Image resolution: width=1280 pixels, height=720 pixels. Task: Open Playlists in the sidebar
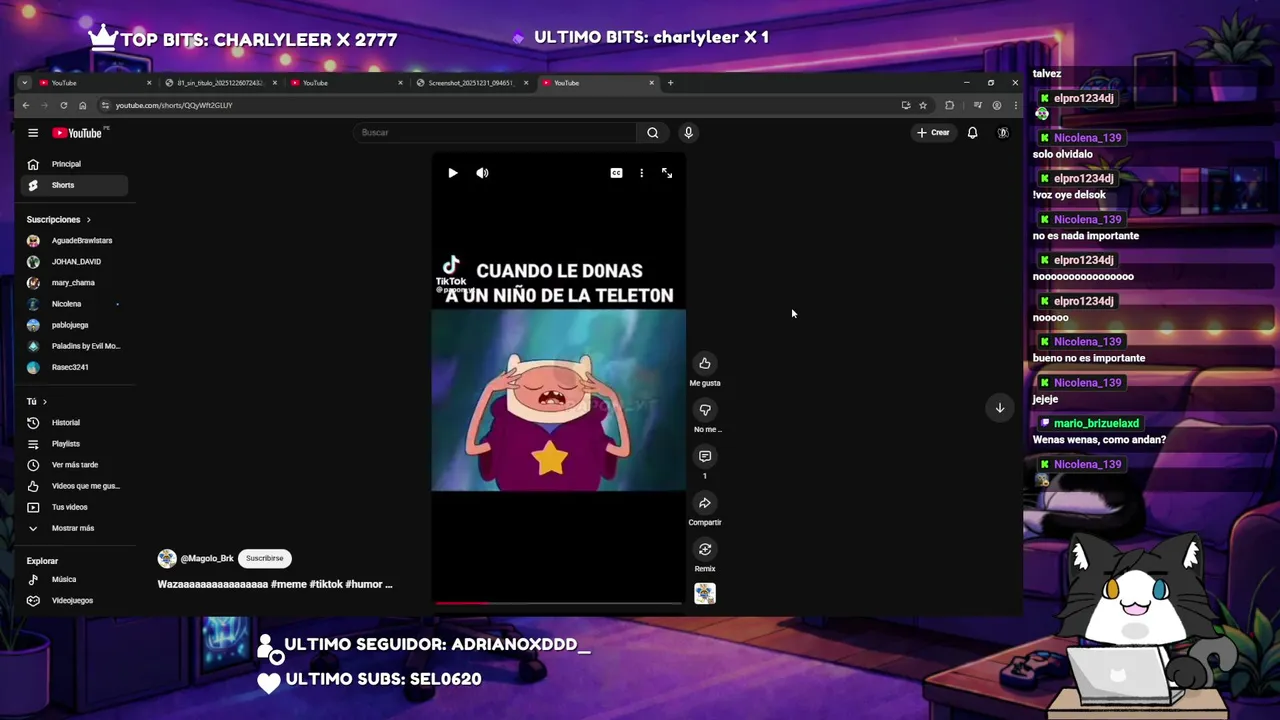74,444
